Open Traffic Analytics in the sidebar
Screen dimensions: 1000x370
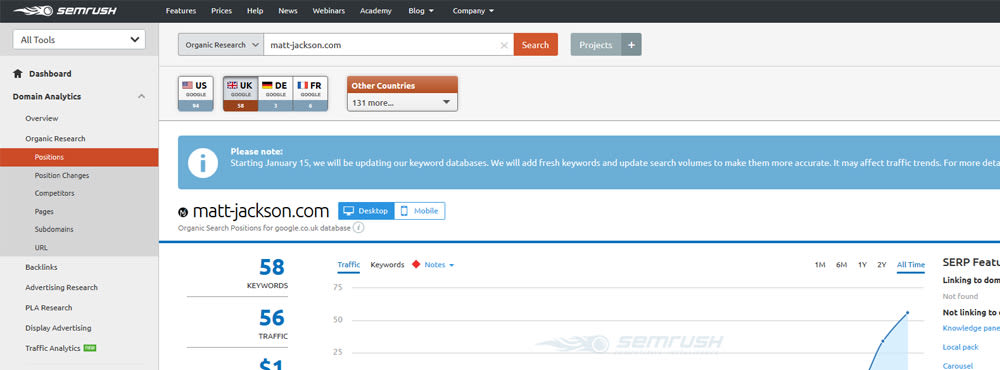(53, 348)
